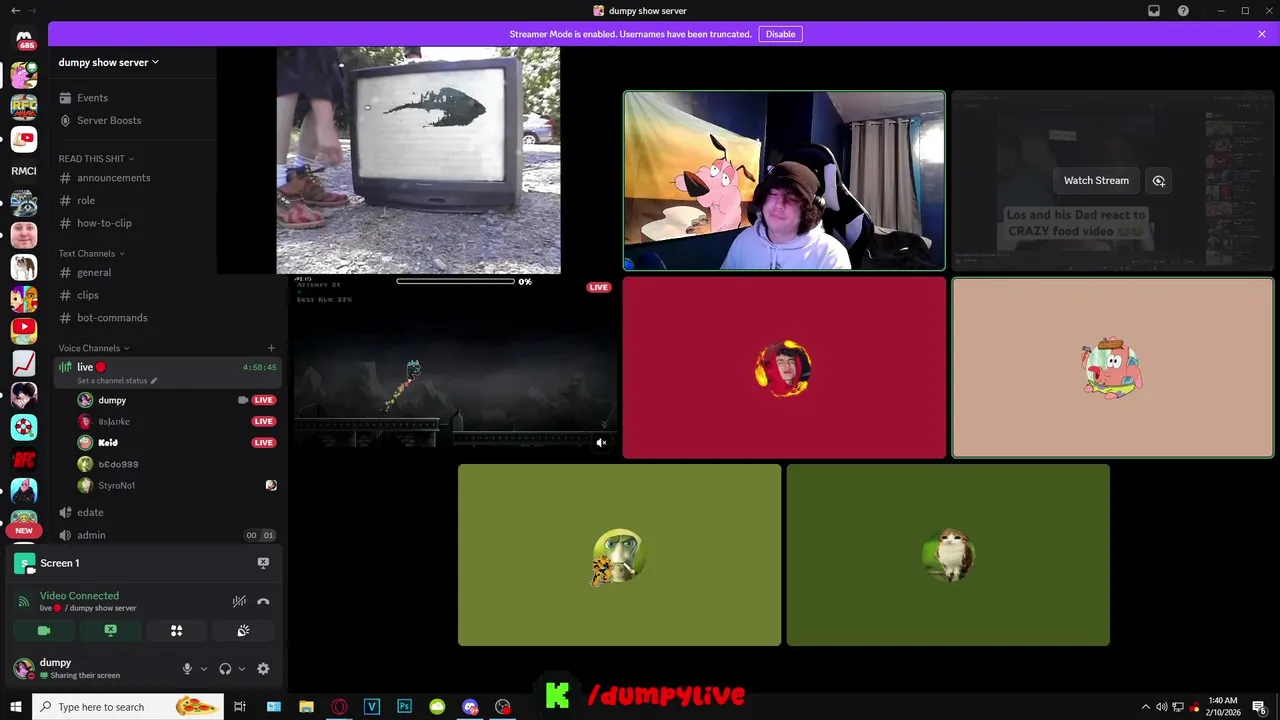
Task: Open the red line-chart server icon
Action: pyautogui.click(x=24, y=363)
